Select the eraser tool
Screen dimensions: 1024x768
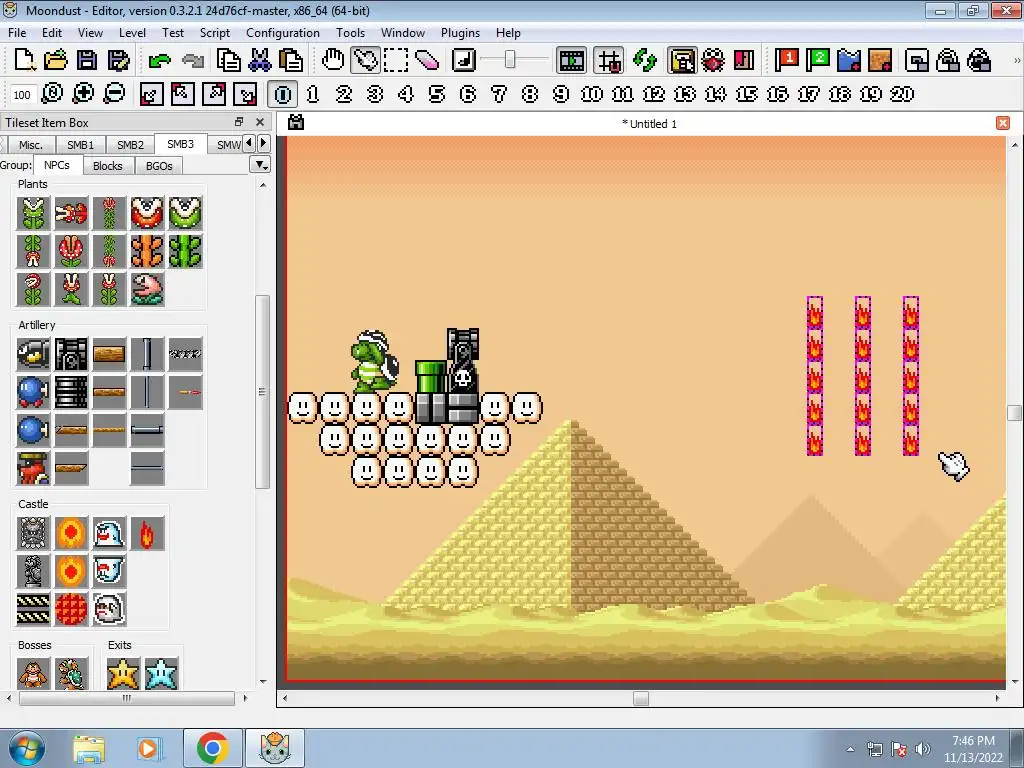point(426,60)
